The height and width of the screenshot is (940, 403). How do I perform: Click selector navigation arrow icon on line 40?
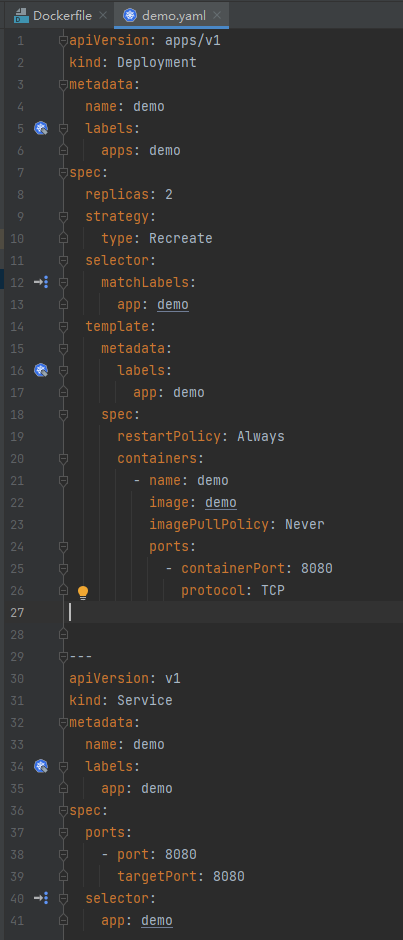click(41, 897)
